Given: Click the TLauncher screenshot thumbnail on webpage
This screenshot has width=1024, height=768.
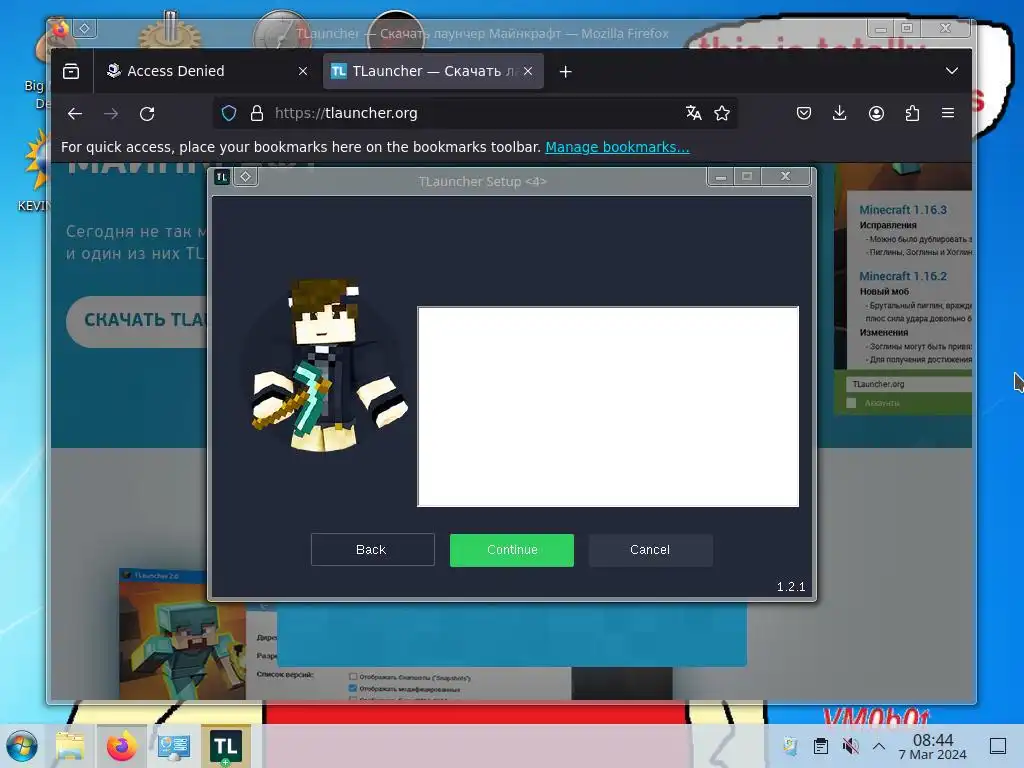Looking at the screenshot, I should [x=182, y=635].
